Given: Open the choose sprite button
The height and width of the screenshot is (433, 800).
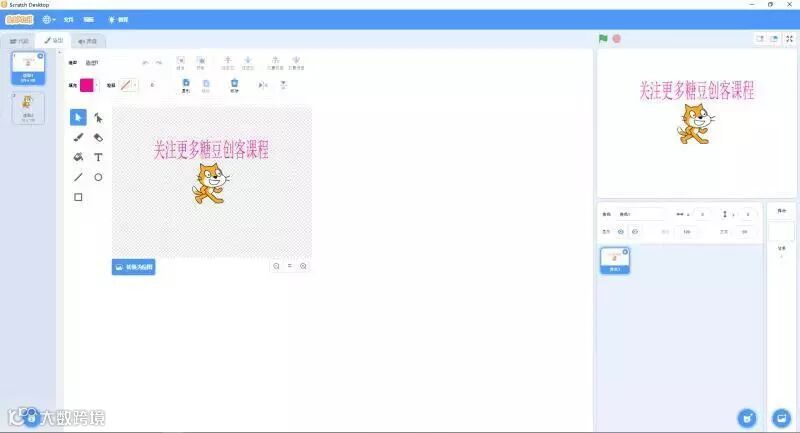Looking at the screenshot, I should tap(747, 418).
